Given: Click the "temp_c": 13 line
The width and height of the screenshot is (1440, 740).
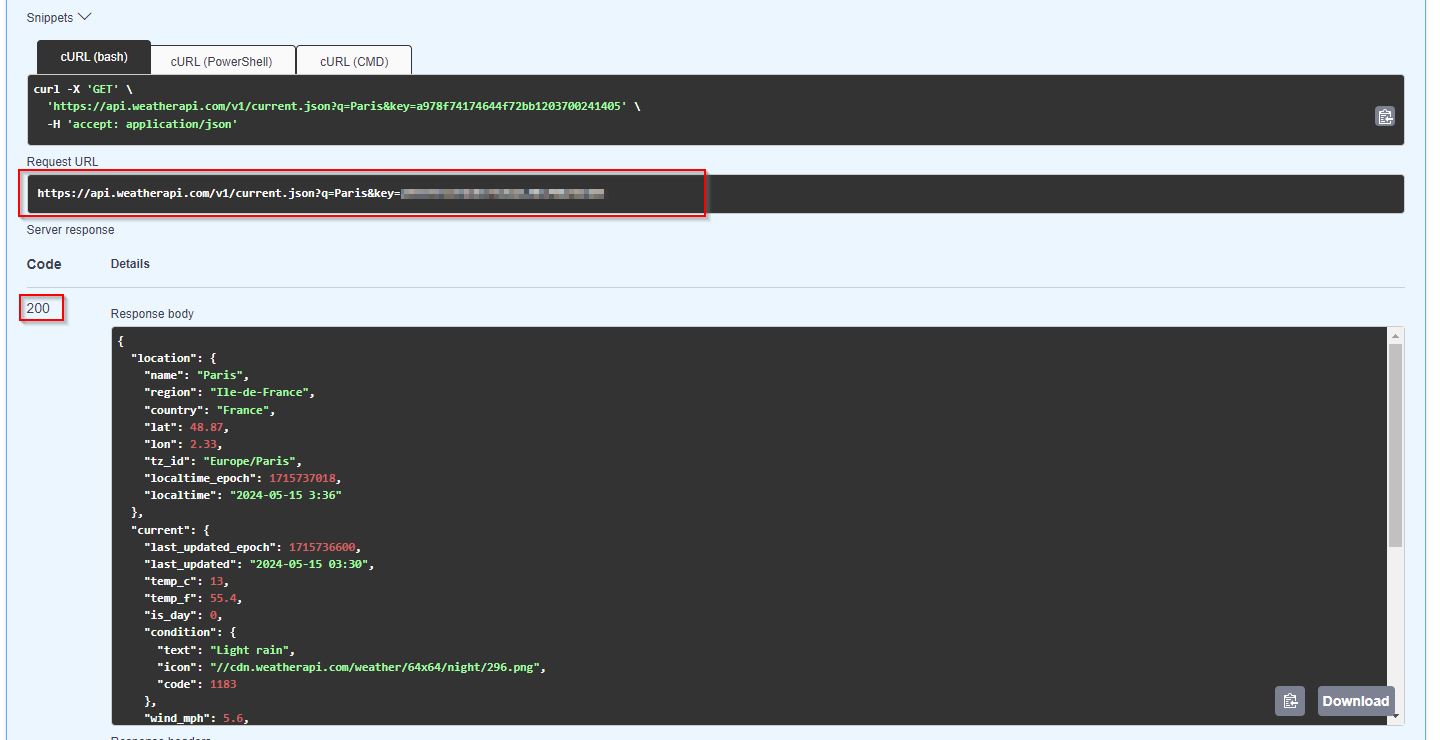Looking at the screenshot, I should 186,581.
